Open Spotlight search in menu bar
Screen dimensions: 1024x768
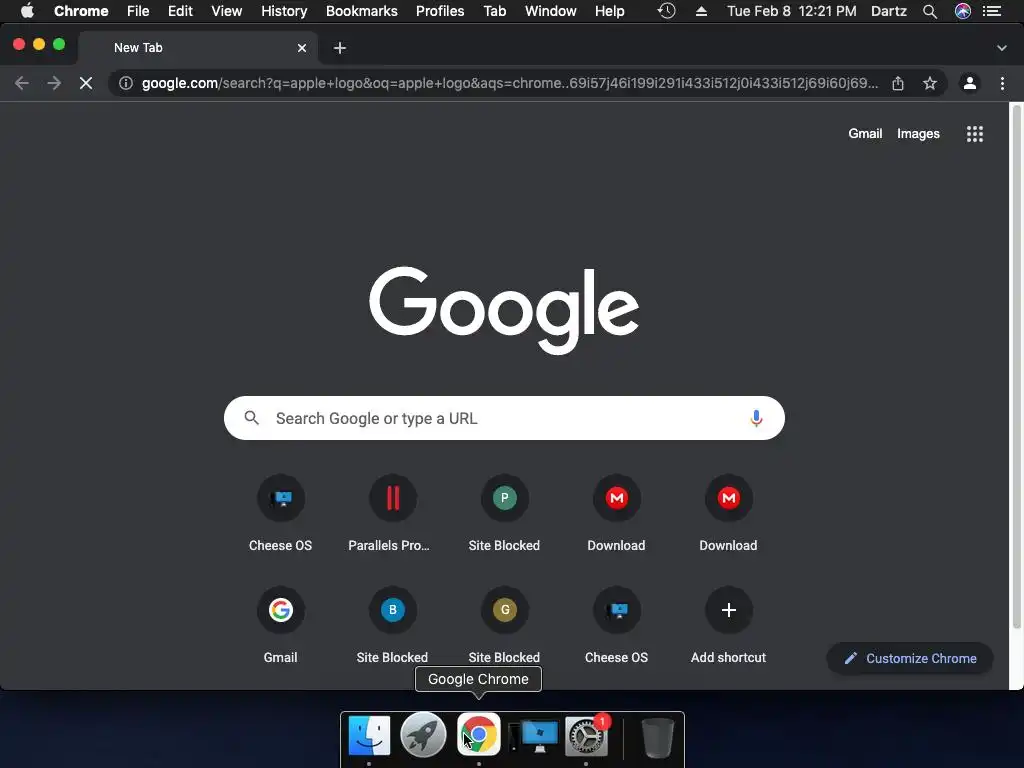(x=930, y=11)
